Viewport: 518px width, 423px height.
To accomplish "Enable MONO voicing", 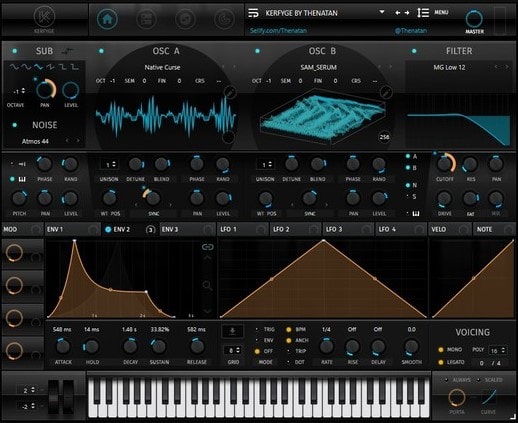I will [x=441, y=350].
